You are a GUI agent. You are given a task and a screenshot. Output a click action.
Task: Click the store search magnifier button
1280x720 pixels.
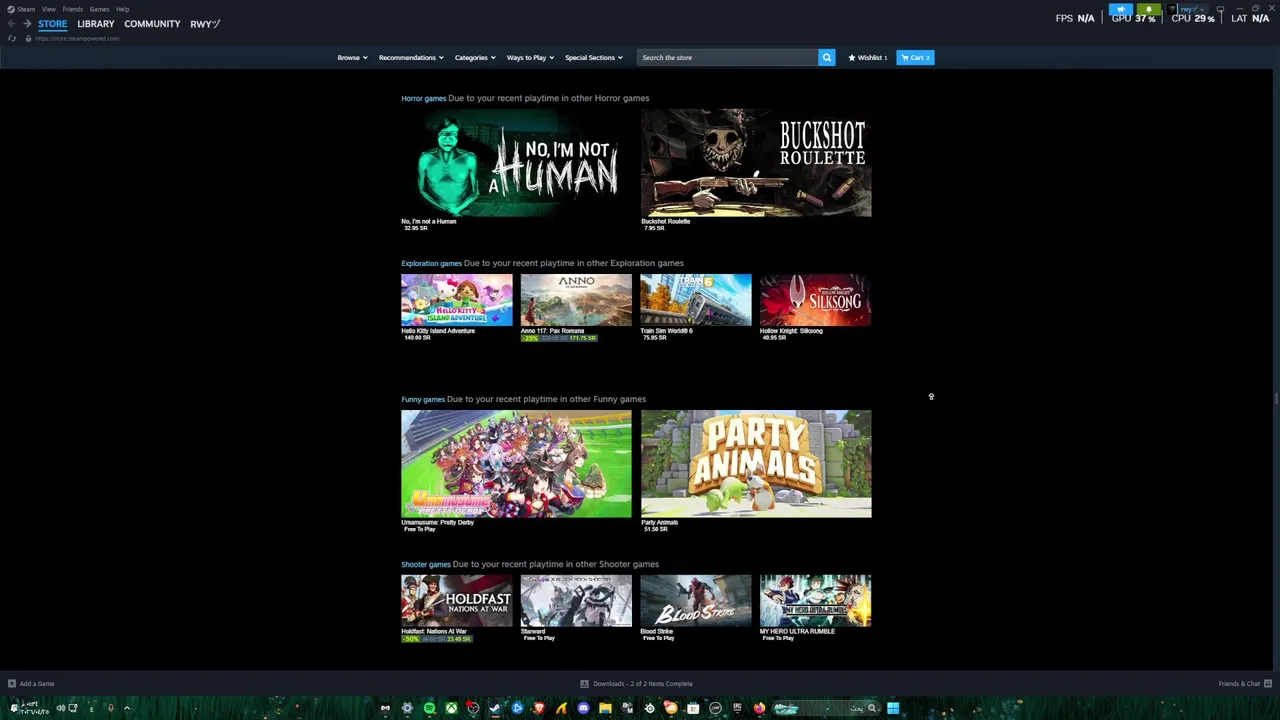coord(827,57)
